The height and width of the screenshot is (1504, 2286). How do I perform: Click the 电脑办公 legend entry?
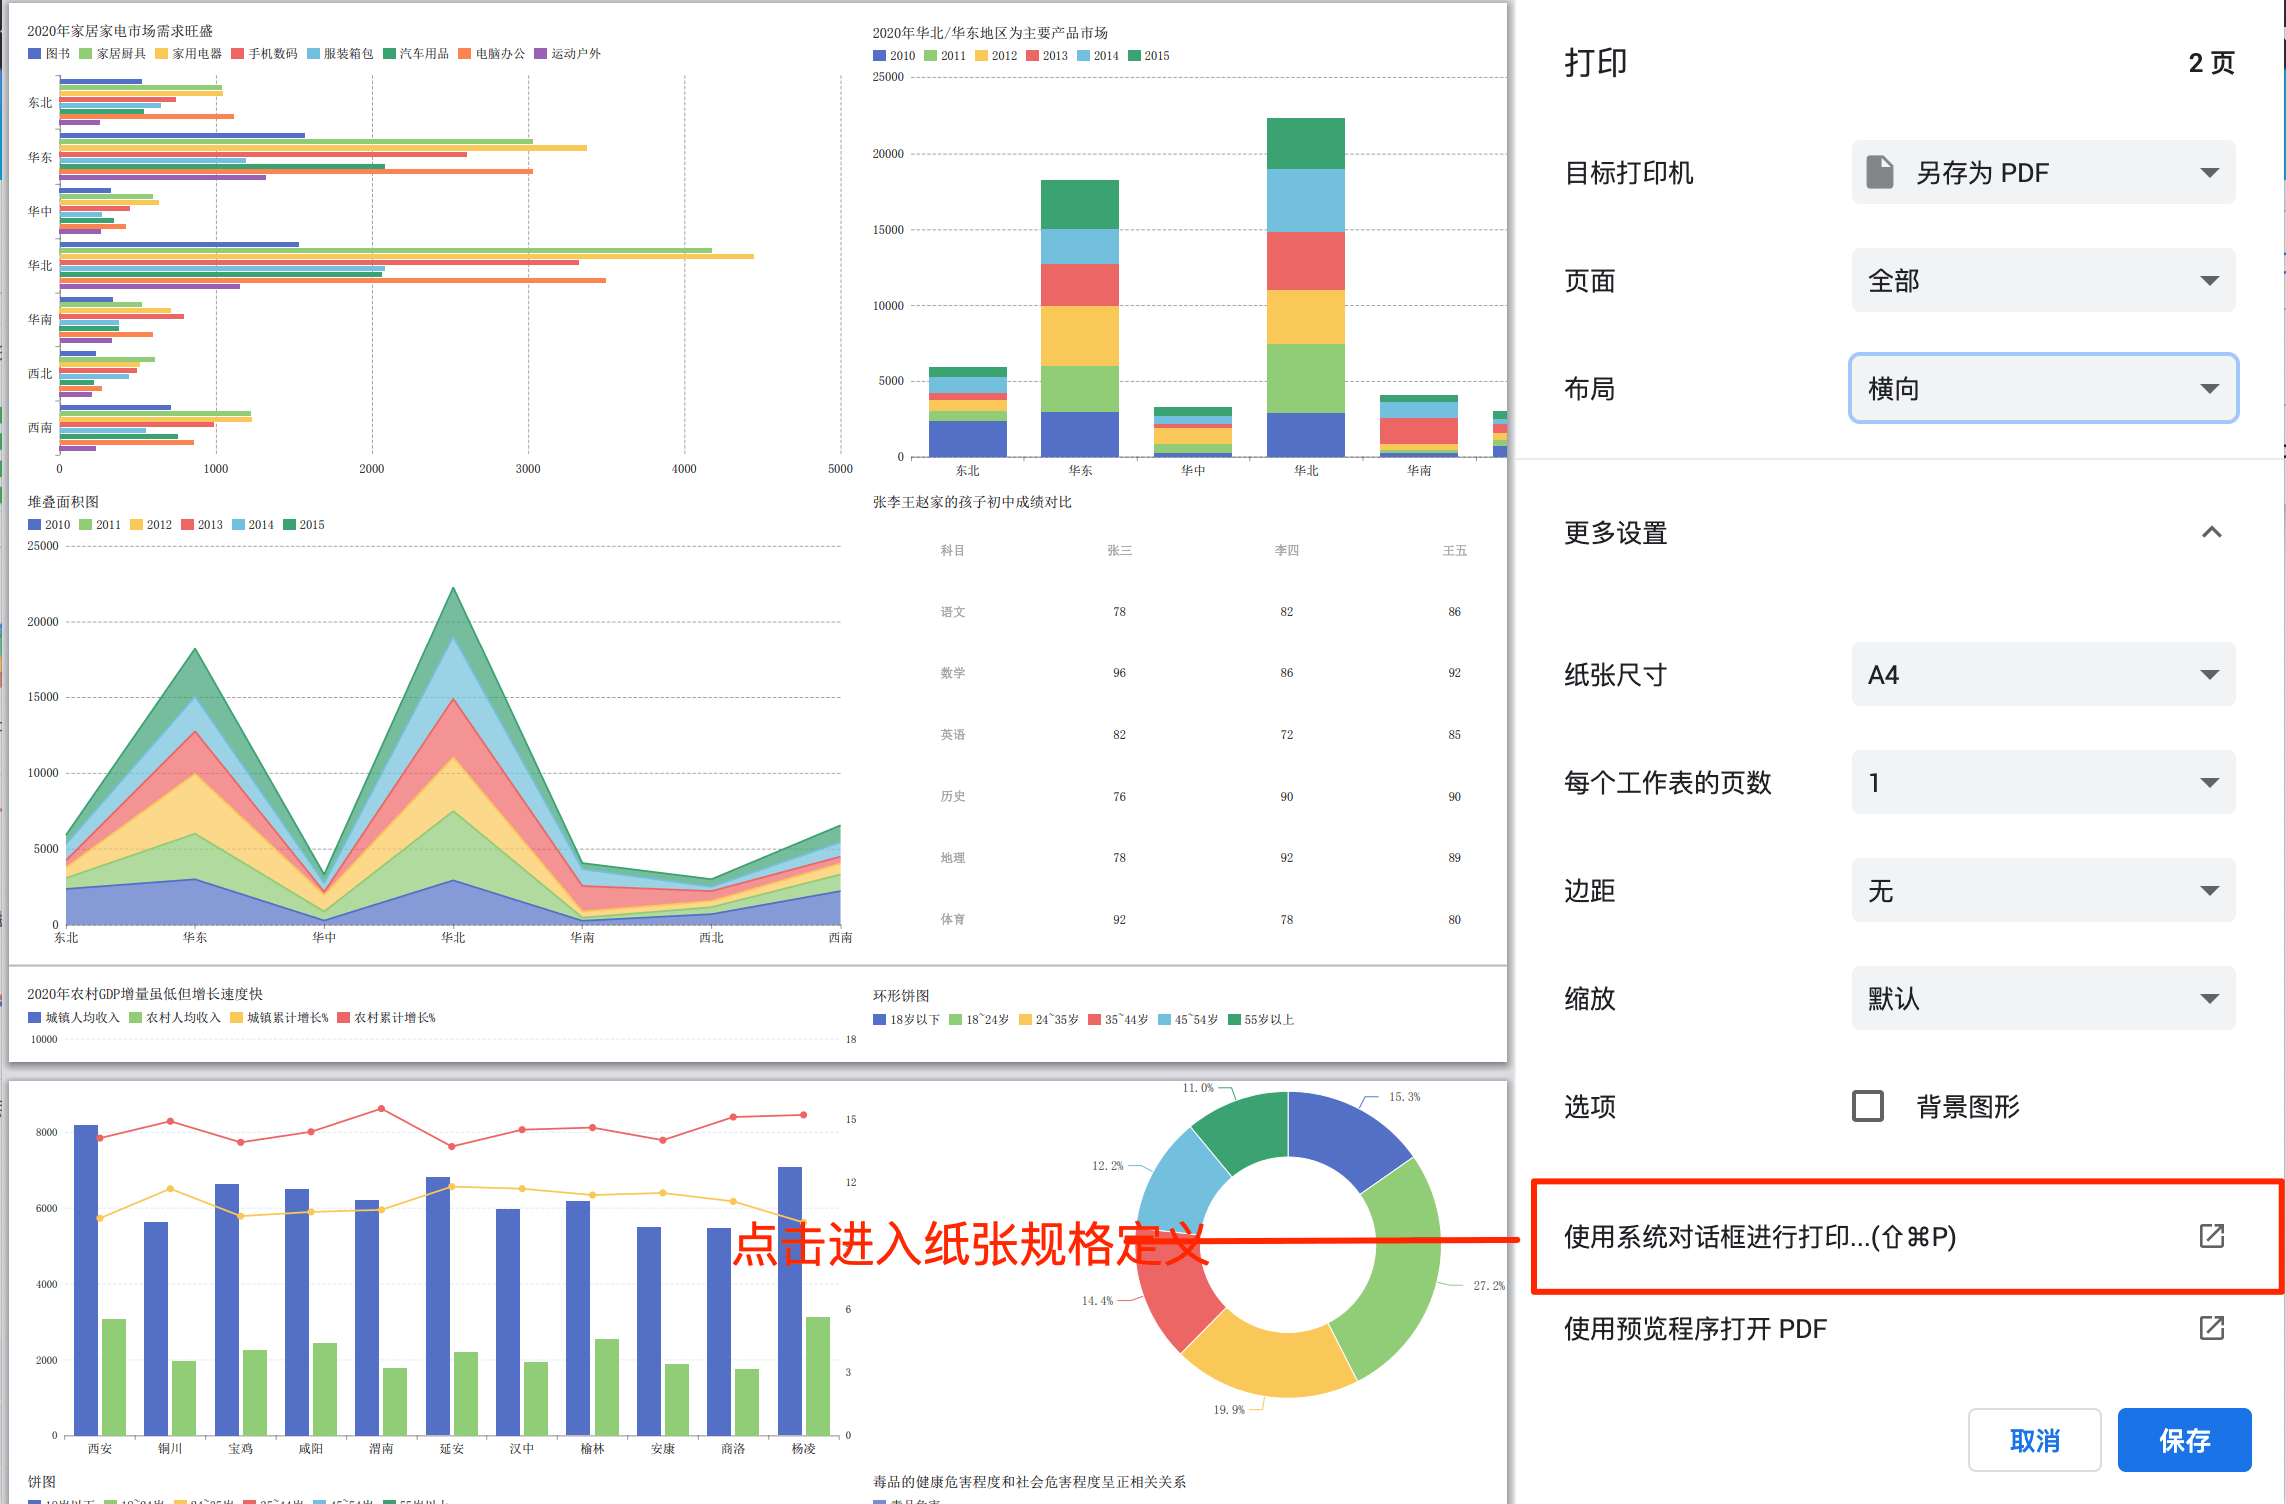click(x=492, y=54)
